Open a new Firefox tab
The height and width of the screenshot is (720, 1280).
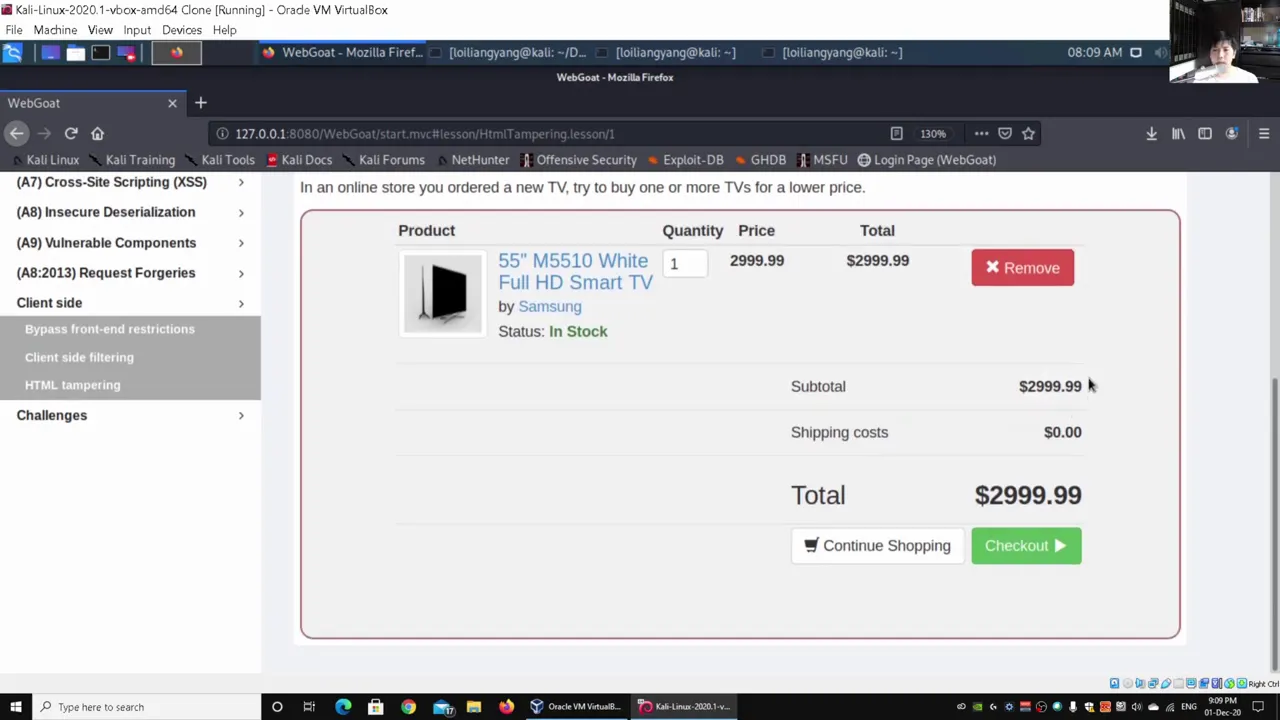click(201, 103)
